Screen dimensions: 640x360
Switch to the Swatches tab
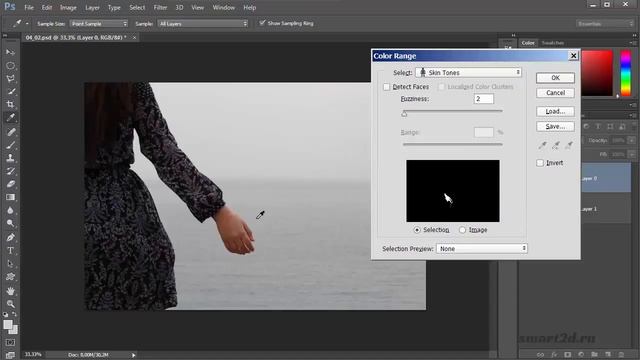(553, 43)
